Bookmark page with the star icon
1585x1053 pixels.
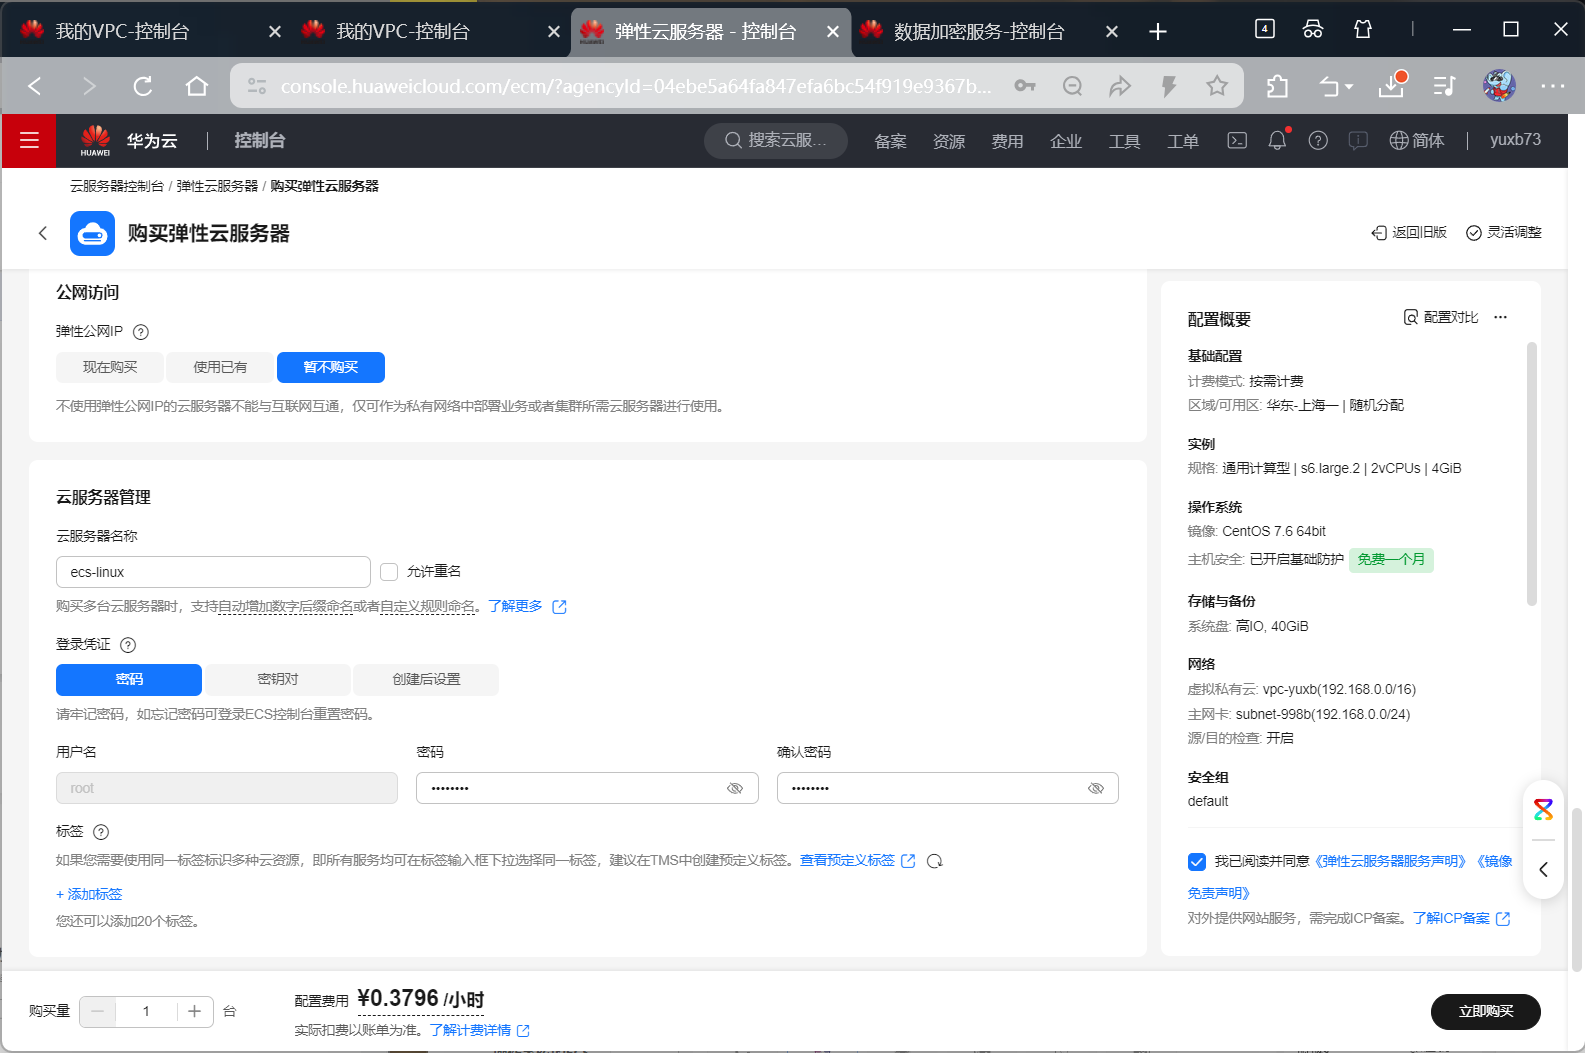pos(1217,86)
